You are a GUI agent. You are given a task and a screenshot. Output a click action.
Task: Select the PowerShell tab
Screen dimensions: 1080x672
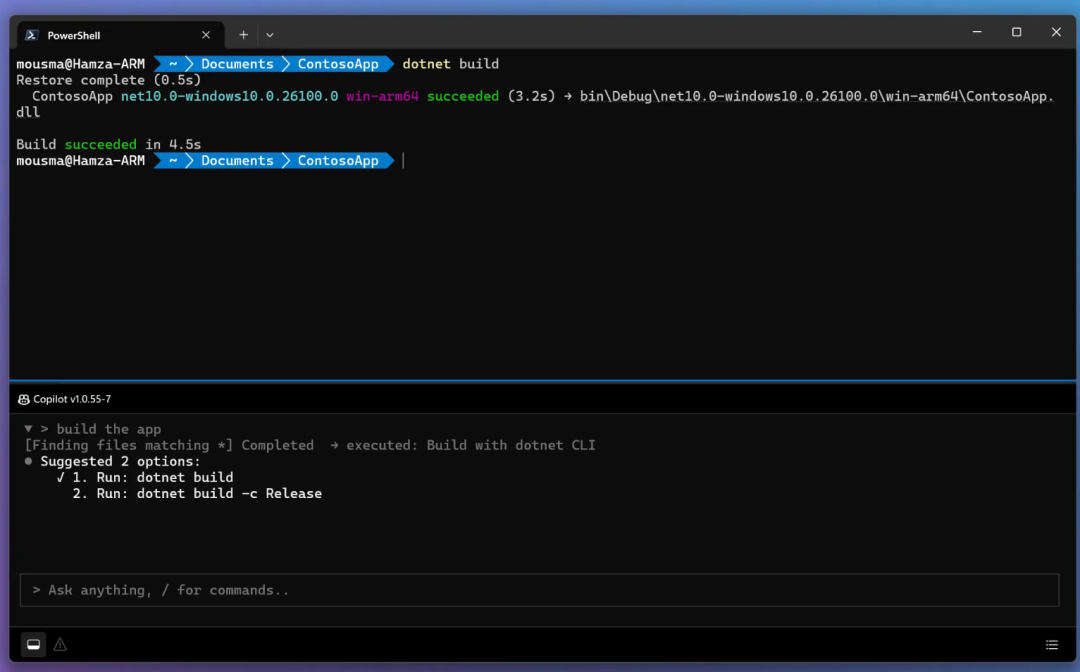click(x=121, y=35)
